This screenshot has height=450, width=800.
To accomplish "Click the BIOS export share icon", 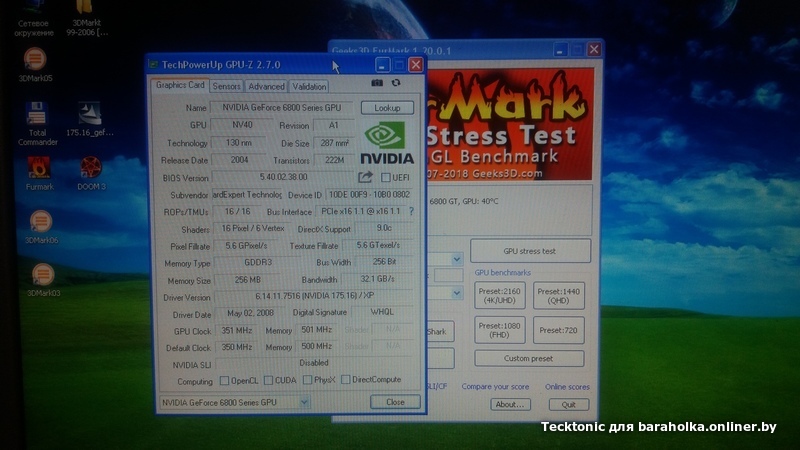I will click(x=365, y=177).
